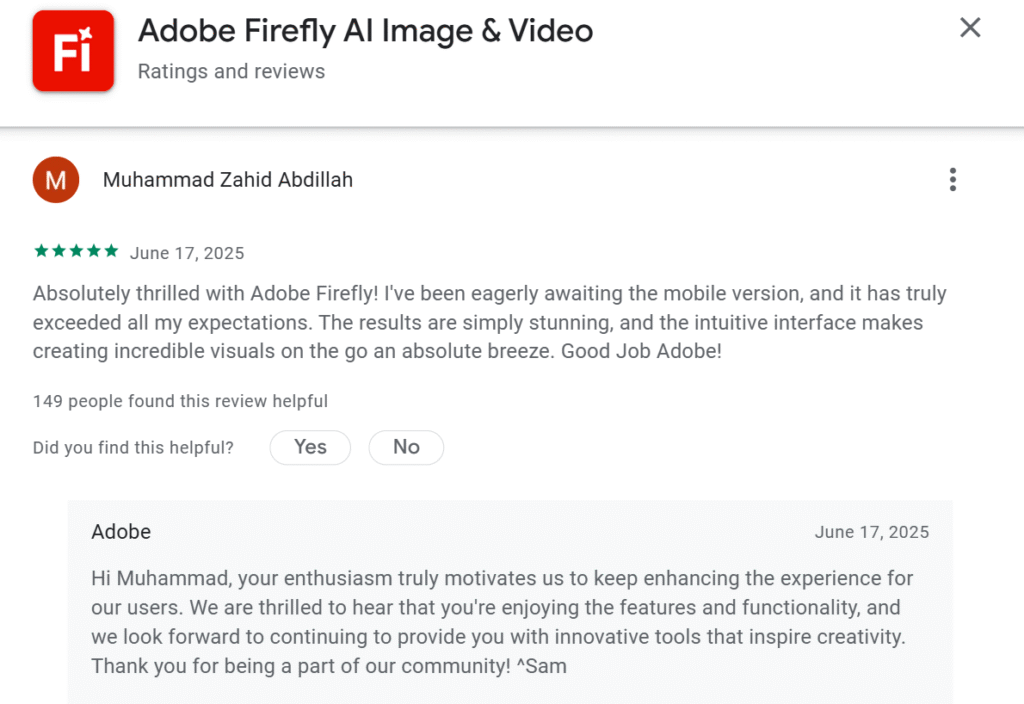Click the Adobe Firefly AI Image & Video title
Viewport: 1024px width, 704px height.
coord(366,31)
